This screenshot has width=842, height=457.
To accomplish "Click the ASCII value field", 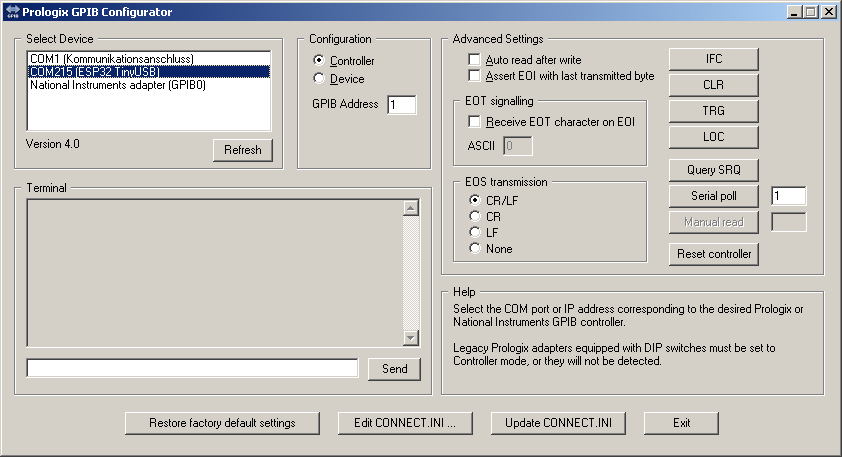I will (518, 146).
